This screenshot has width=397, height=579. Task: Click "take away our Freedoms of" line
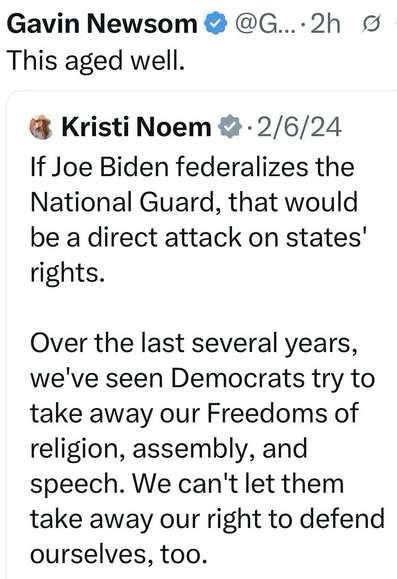click(194, 413)
